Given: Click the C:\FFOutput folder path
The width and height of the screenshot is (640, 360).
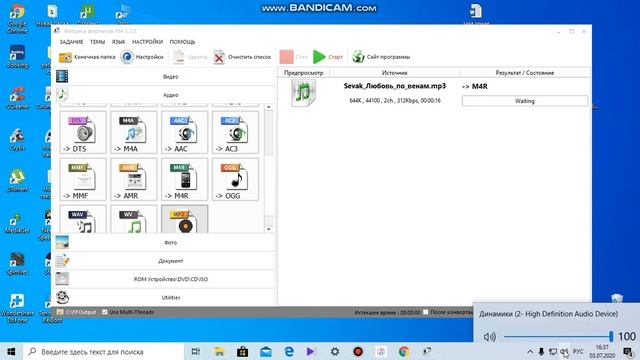Looking at the screenshot, I should click(80, 312).
